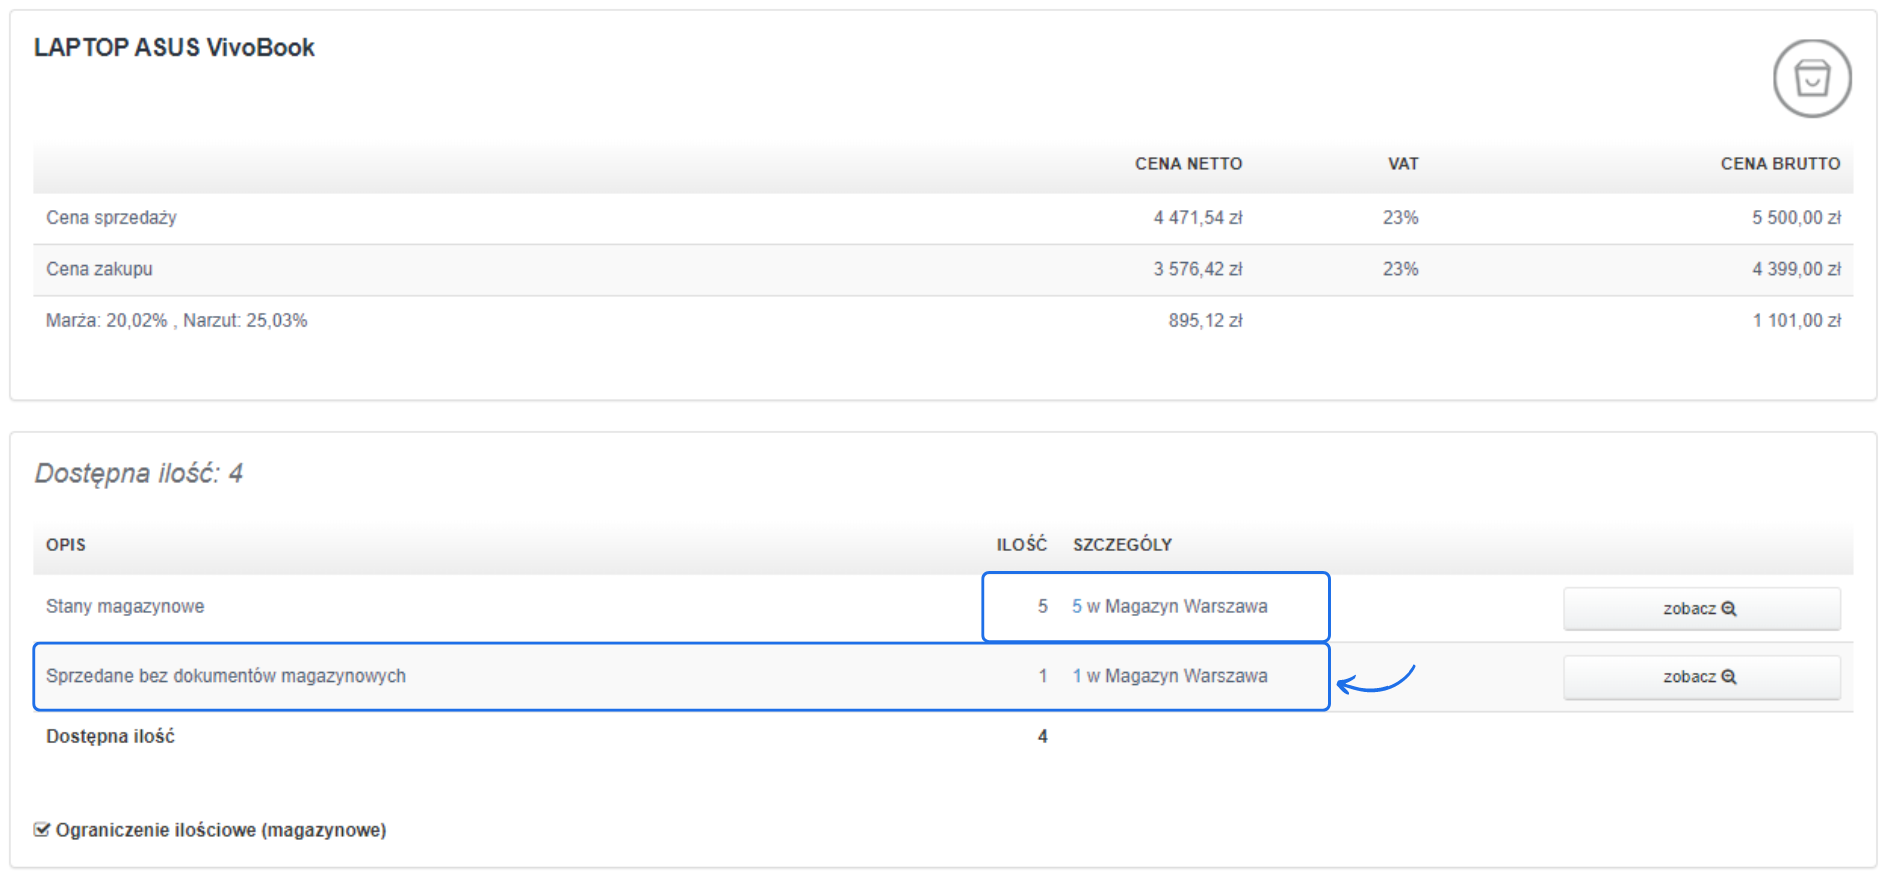Click the shopping basket icon beside product title
The width and height of the screenshot is (1894, 874).
[1811, 78]
